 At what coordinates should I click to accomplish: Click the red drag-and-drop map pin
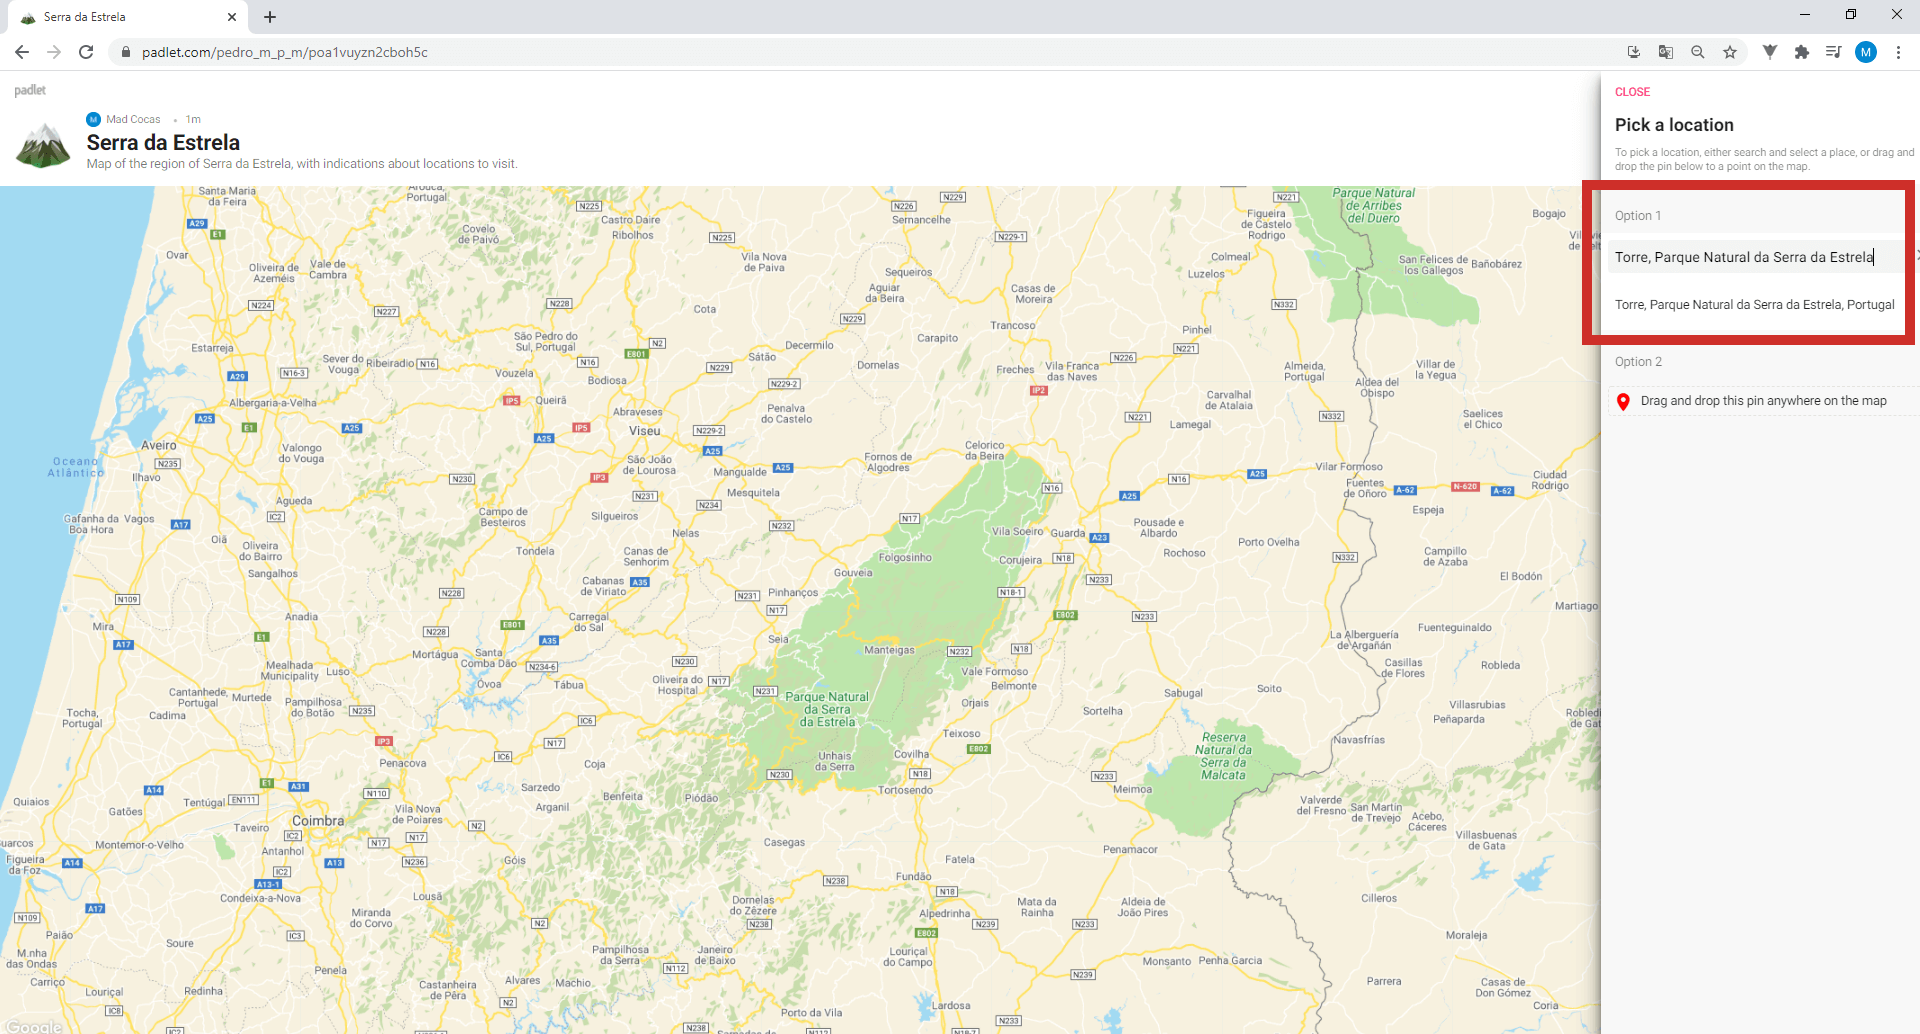(x=1623, y=402)
